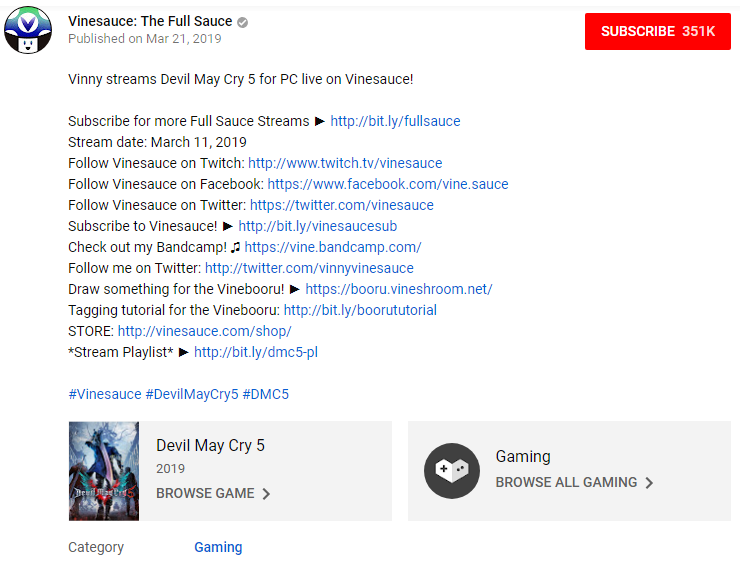
Task: Open the Vinesauce channel avatar
Action: 28,30
